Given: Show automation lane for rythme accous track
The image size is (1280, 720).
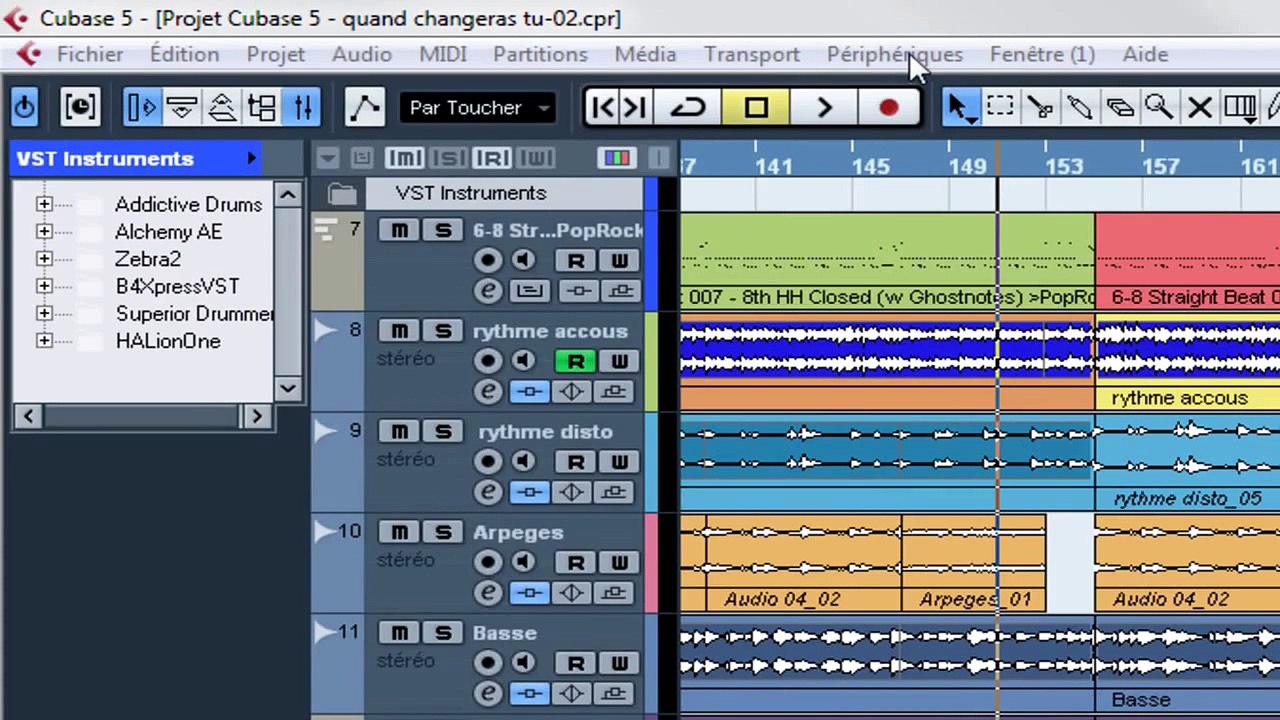Looking at the screenshot, I should 326,331.
